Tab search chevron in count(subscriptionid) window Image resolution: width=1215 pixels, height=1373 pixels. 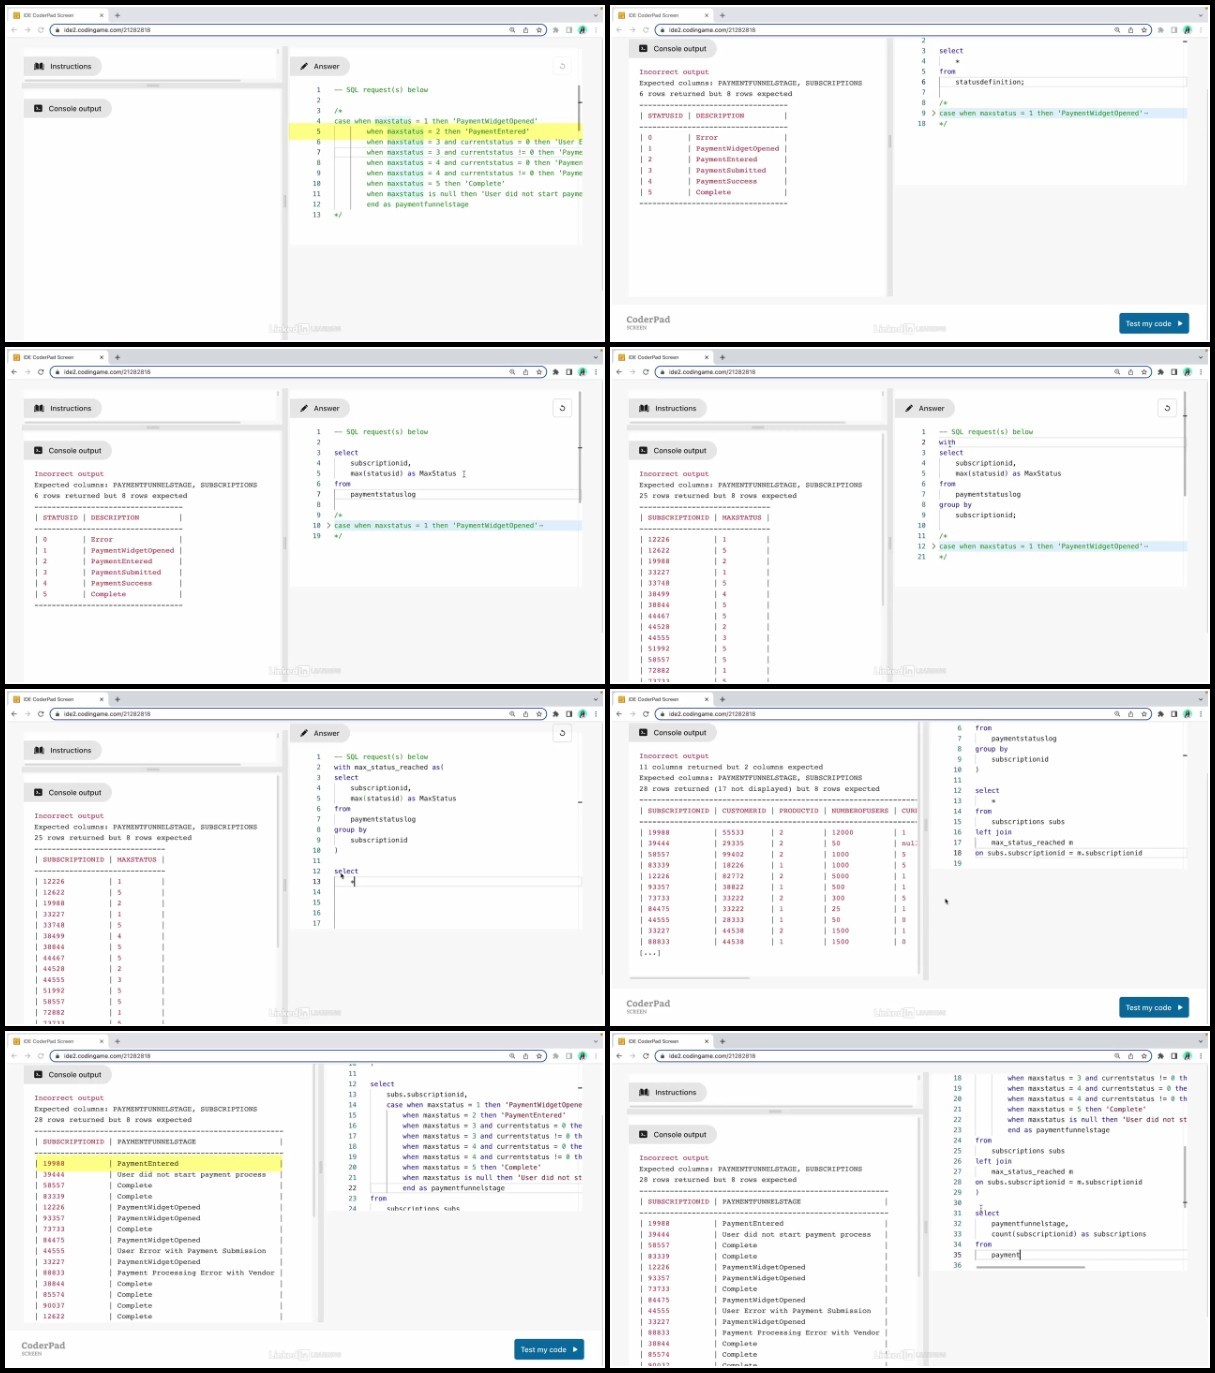click(x=1201, y=1041)
